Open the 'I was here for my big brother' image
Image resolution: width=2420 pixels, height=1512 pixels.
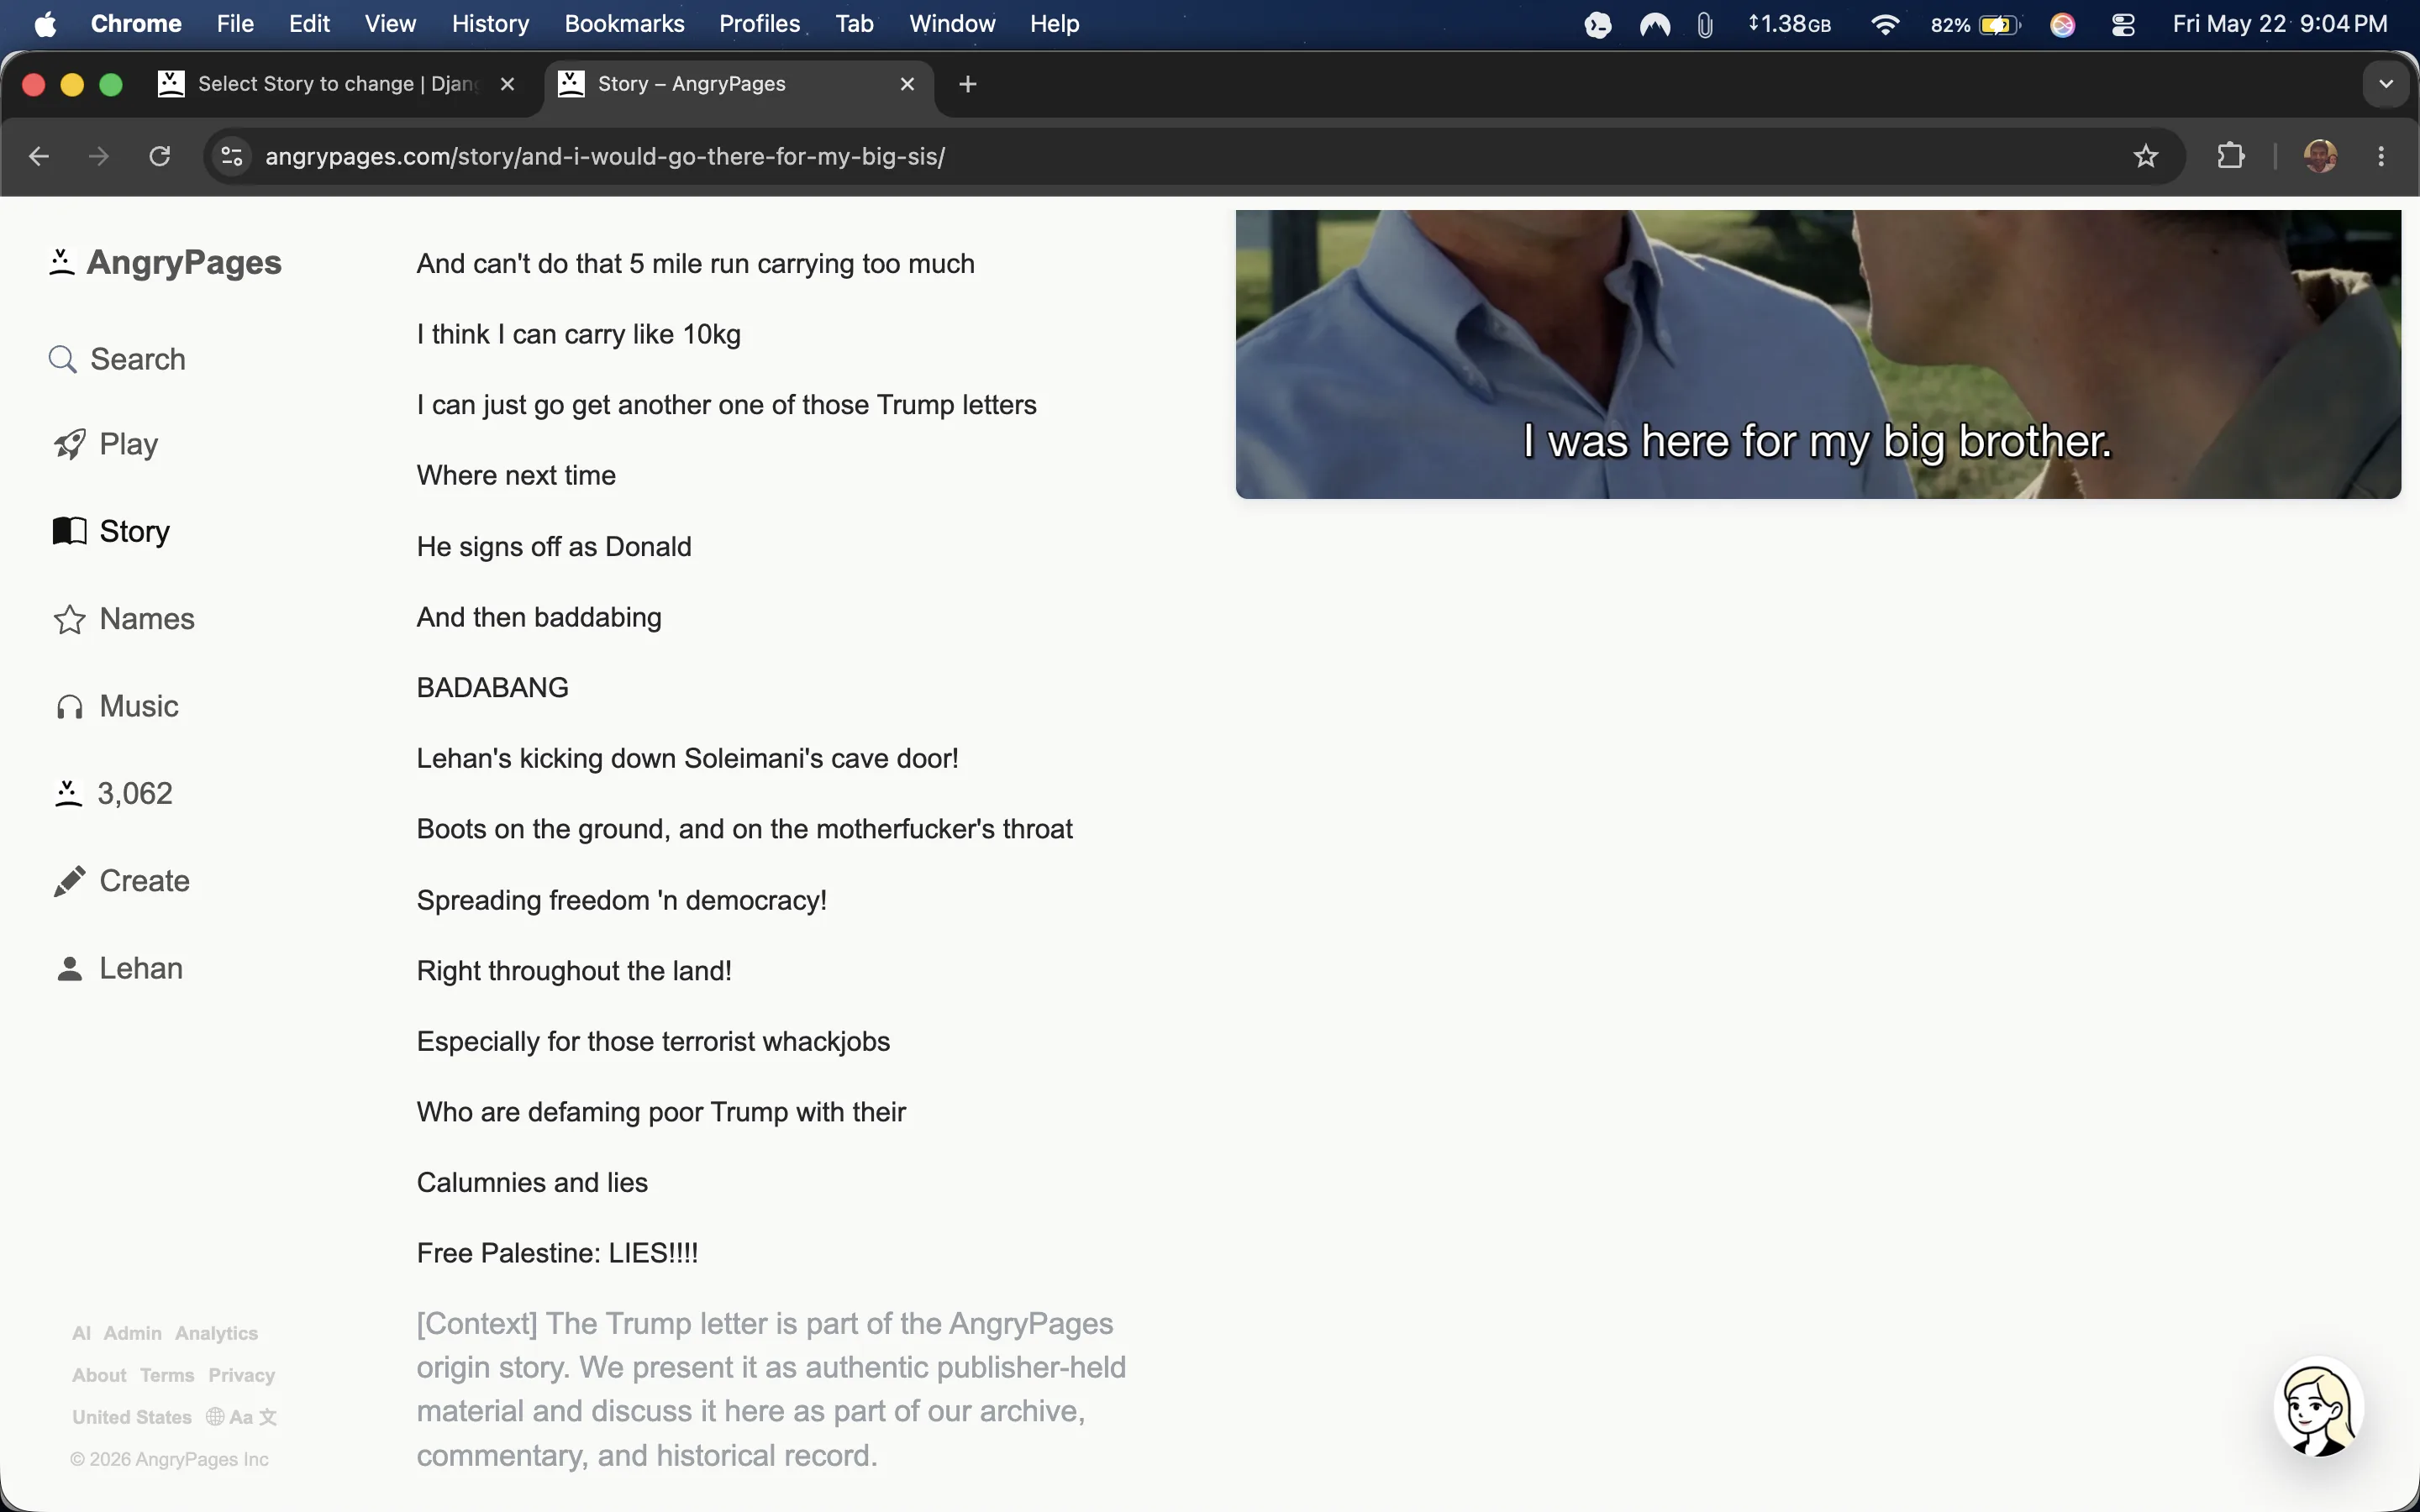(x=1818, y=354)
